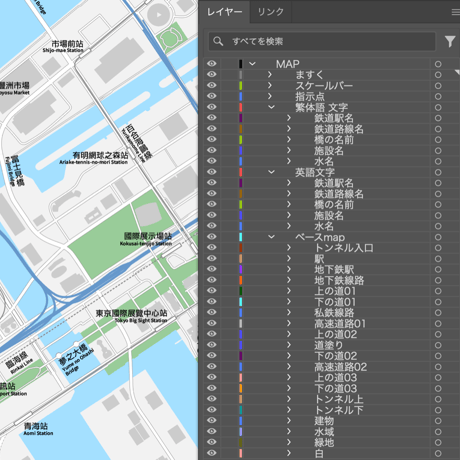Toggle eye icon for 指示点 layer

coord(211,96)
